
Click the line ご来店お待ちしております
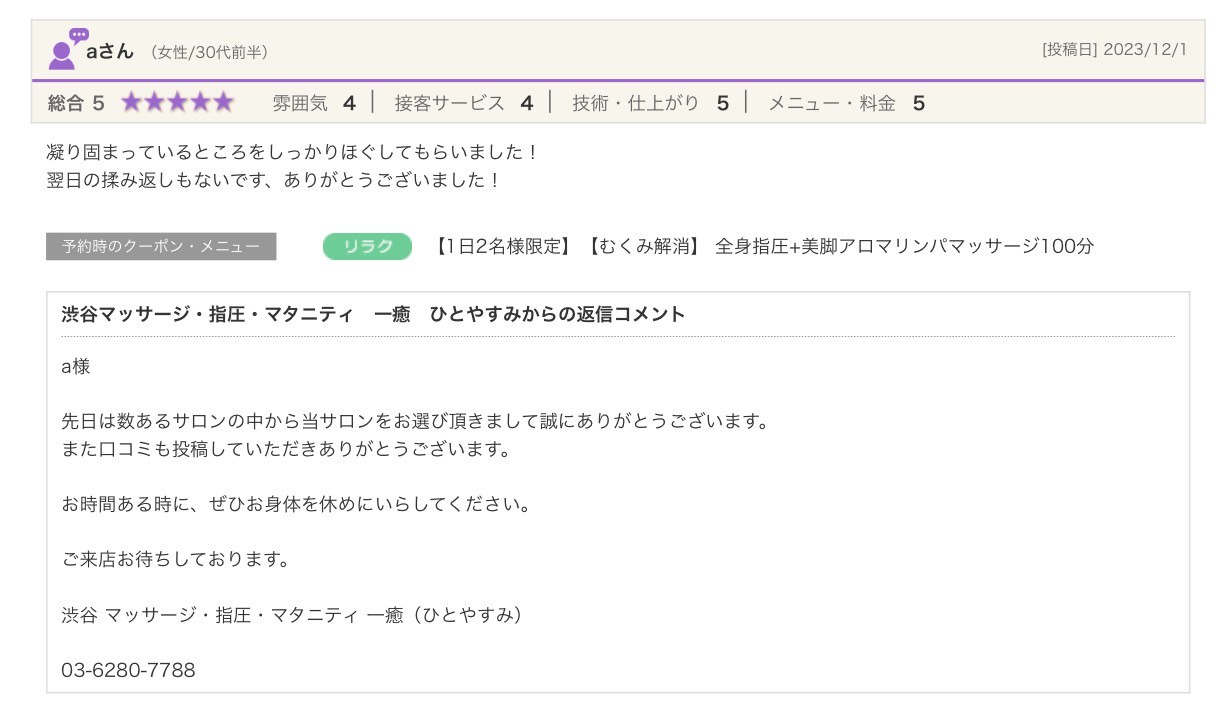[x=176, y=559]
